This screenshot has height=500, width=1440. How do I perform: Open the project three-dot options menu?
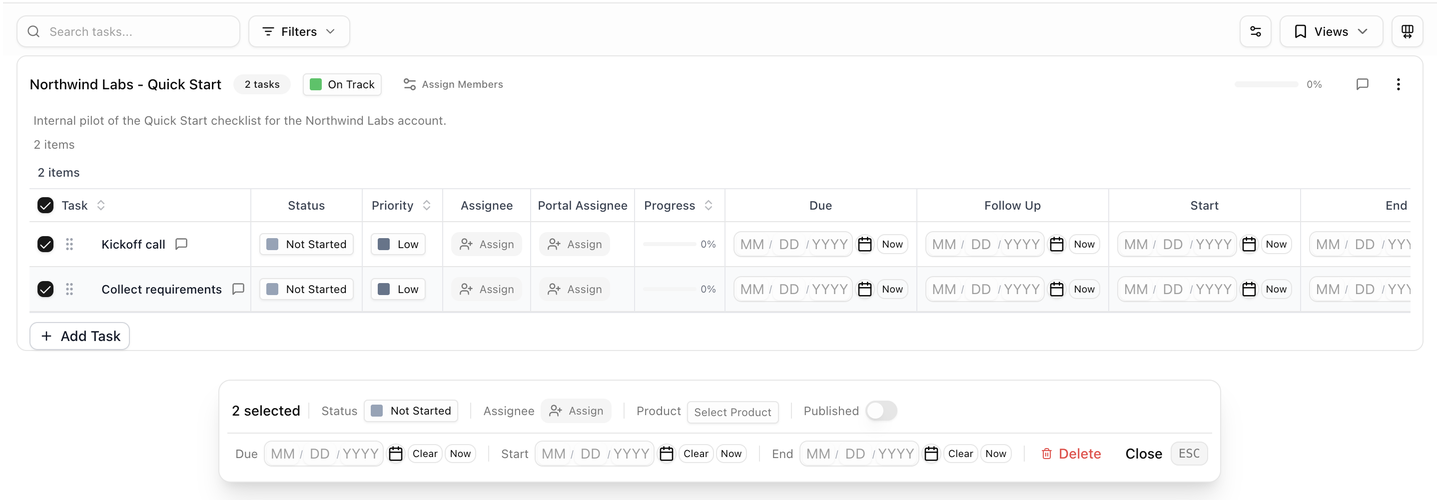pyautogui.click(x=1398, y=84)
